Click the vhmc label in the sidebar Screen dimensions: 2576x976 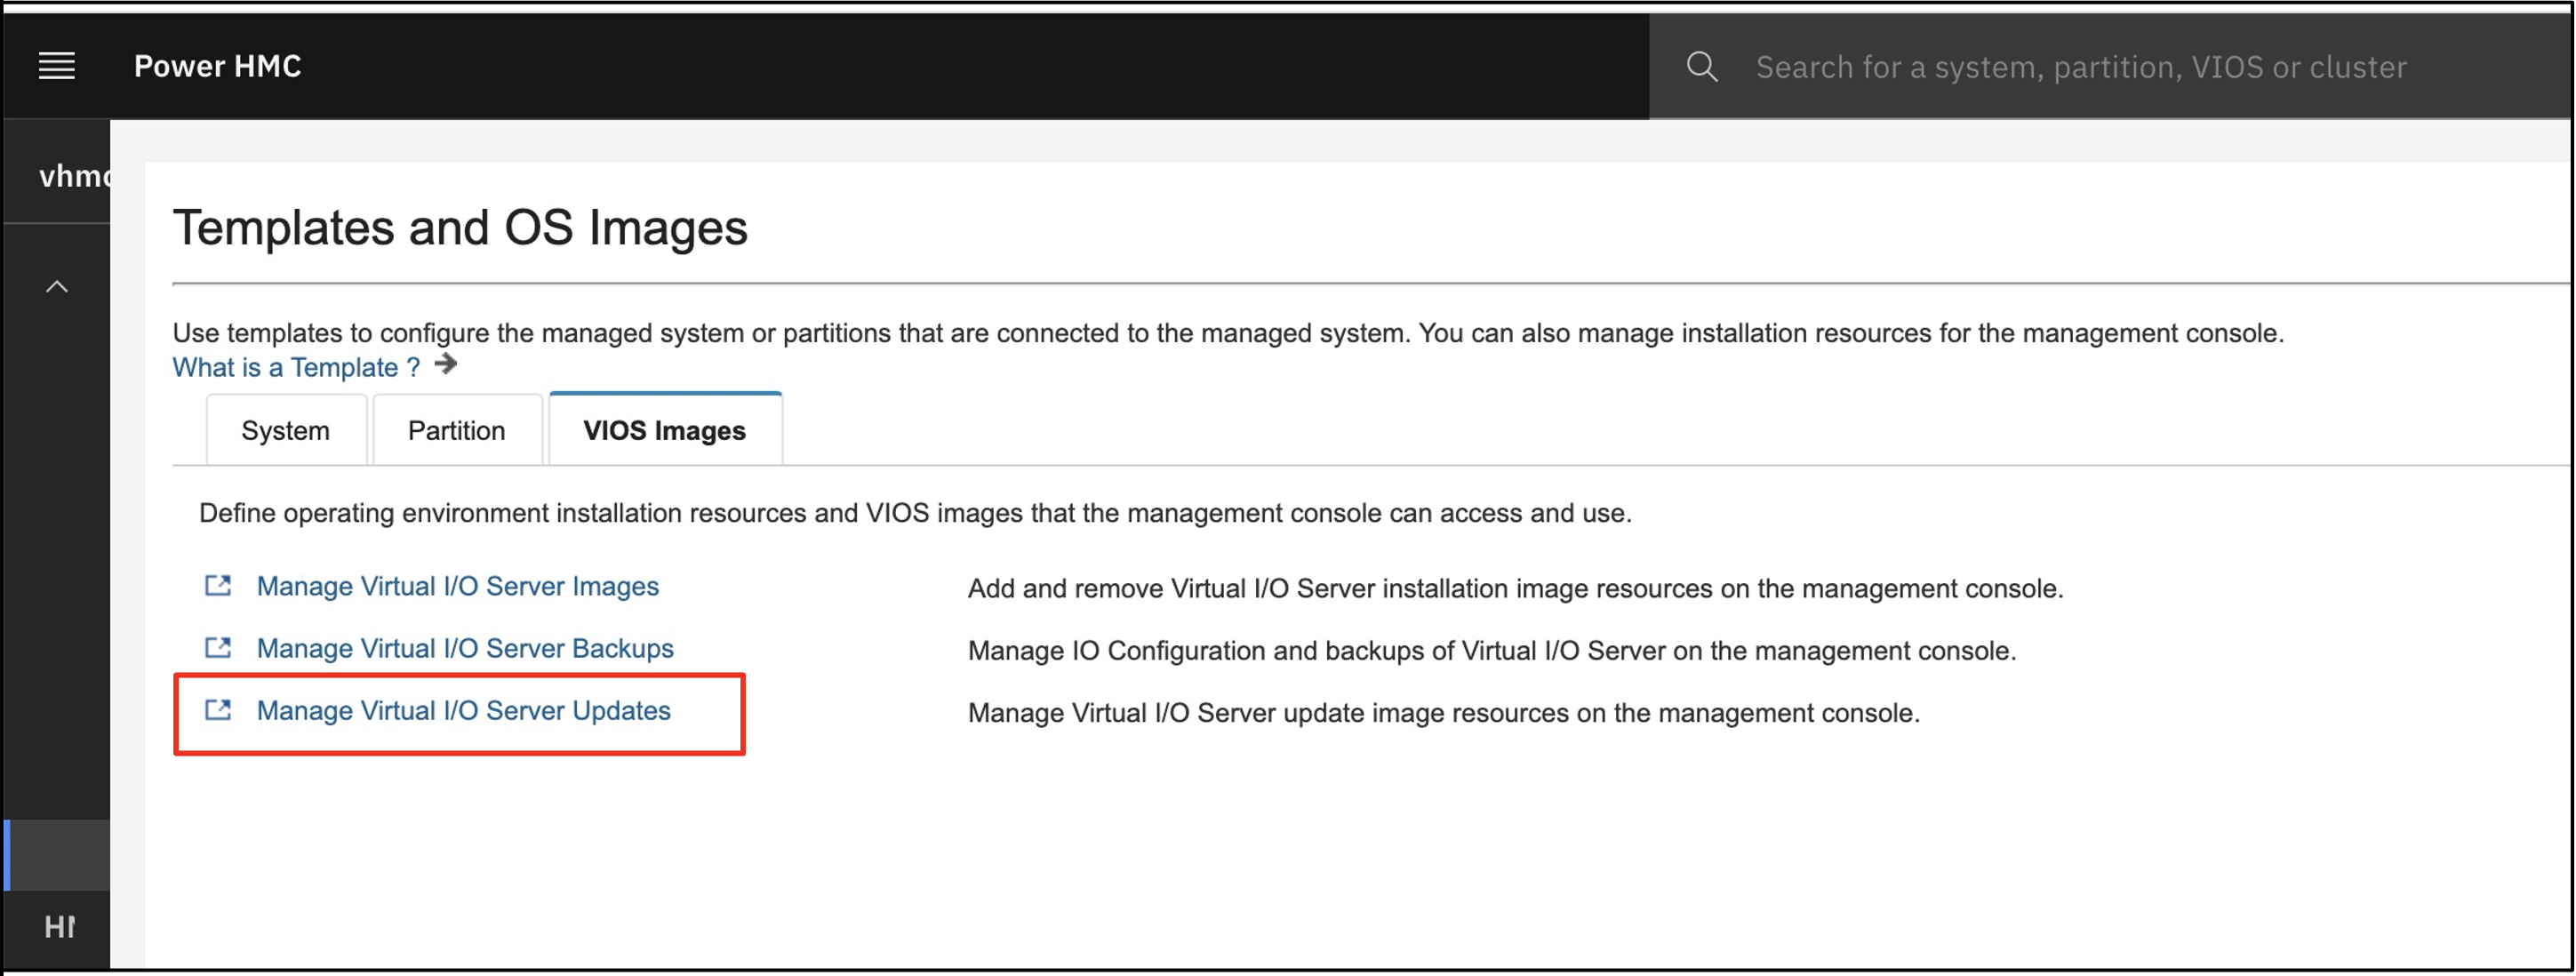coord(75,176)
